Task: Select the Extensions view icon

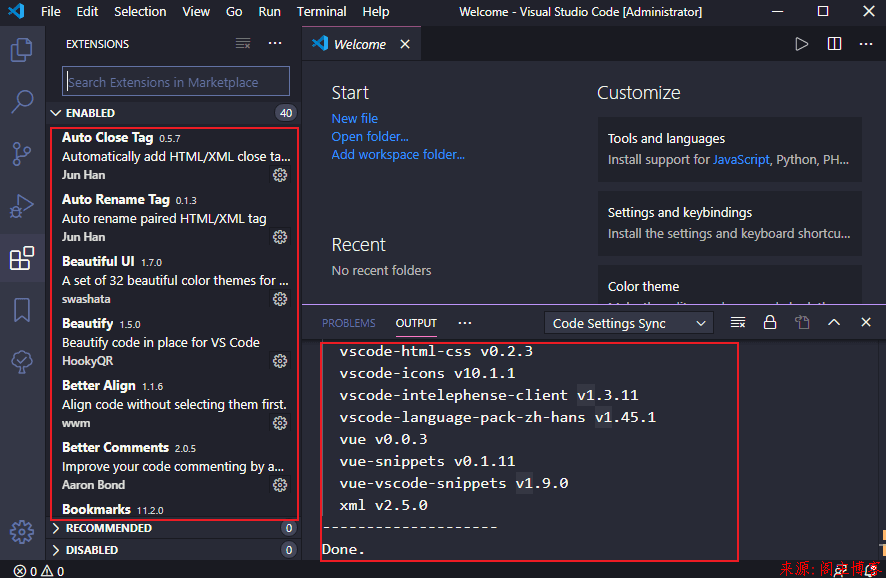Action: coord(21,258)
